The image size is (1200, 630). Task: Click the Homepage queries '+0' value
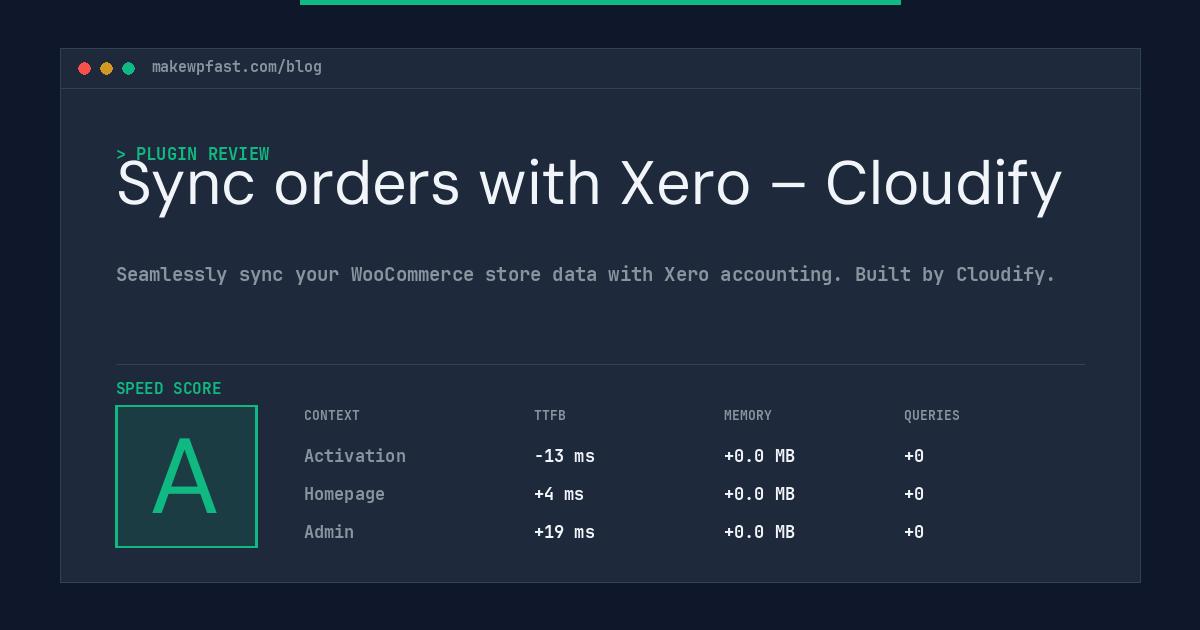(x=914, y=494)
